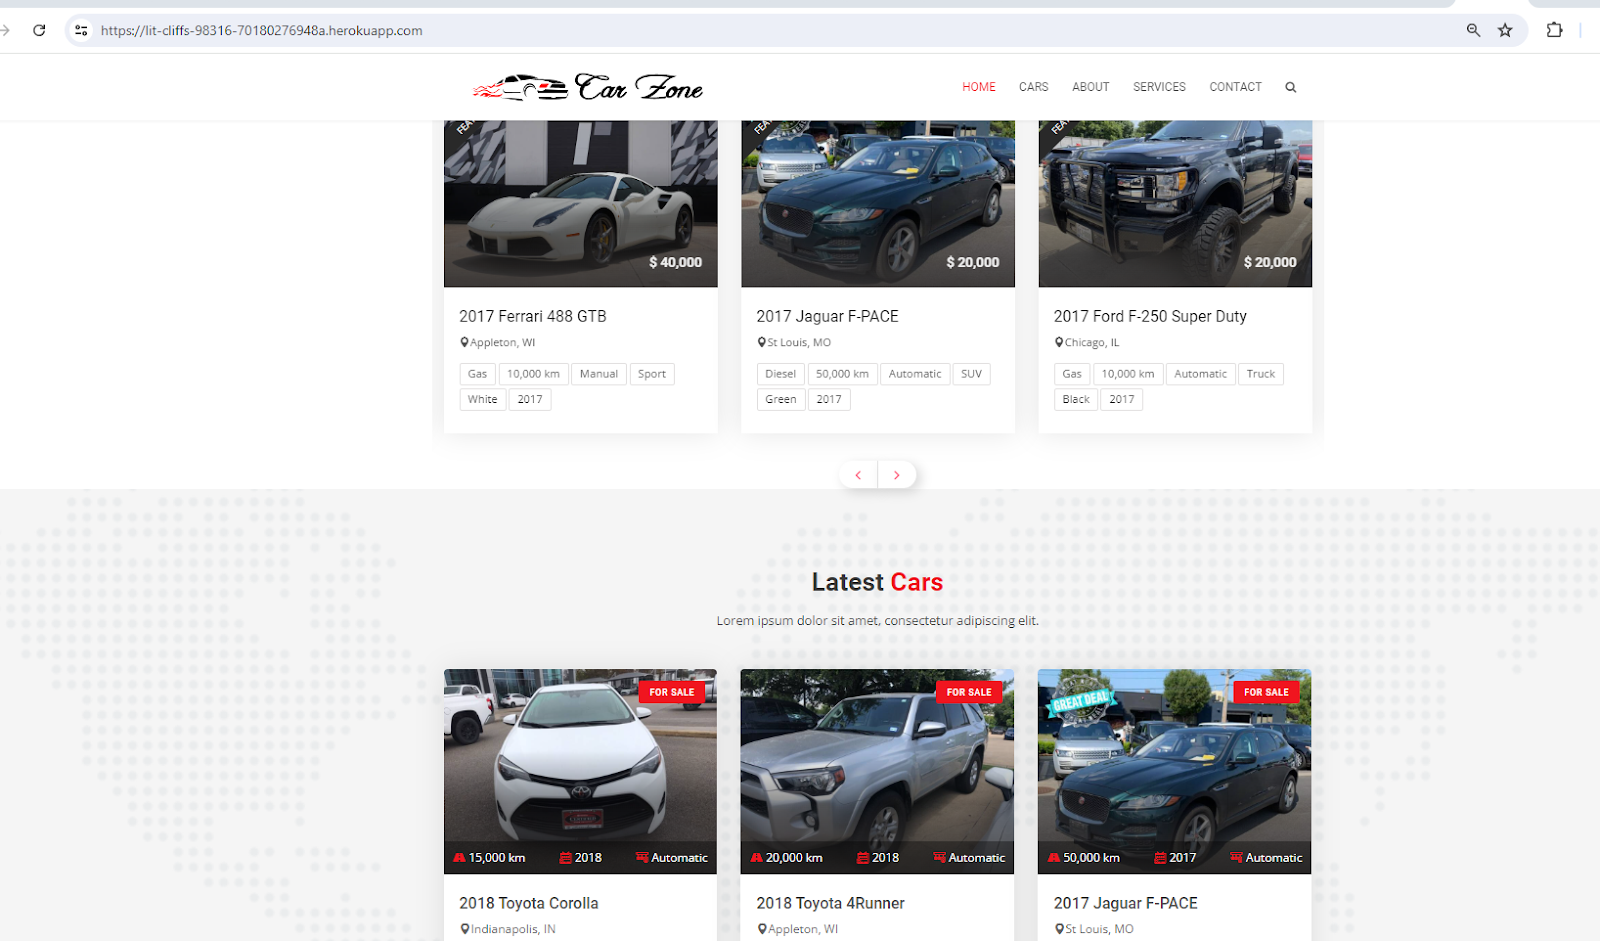Go to next featured cars slide
The width and height of the screenshot is (1600, 941).
pos(897,475)
